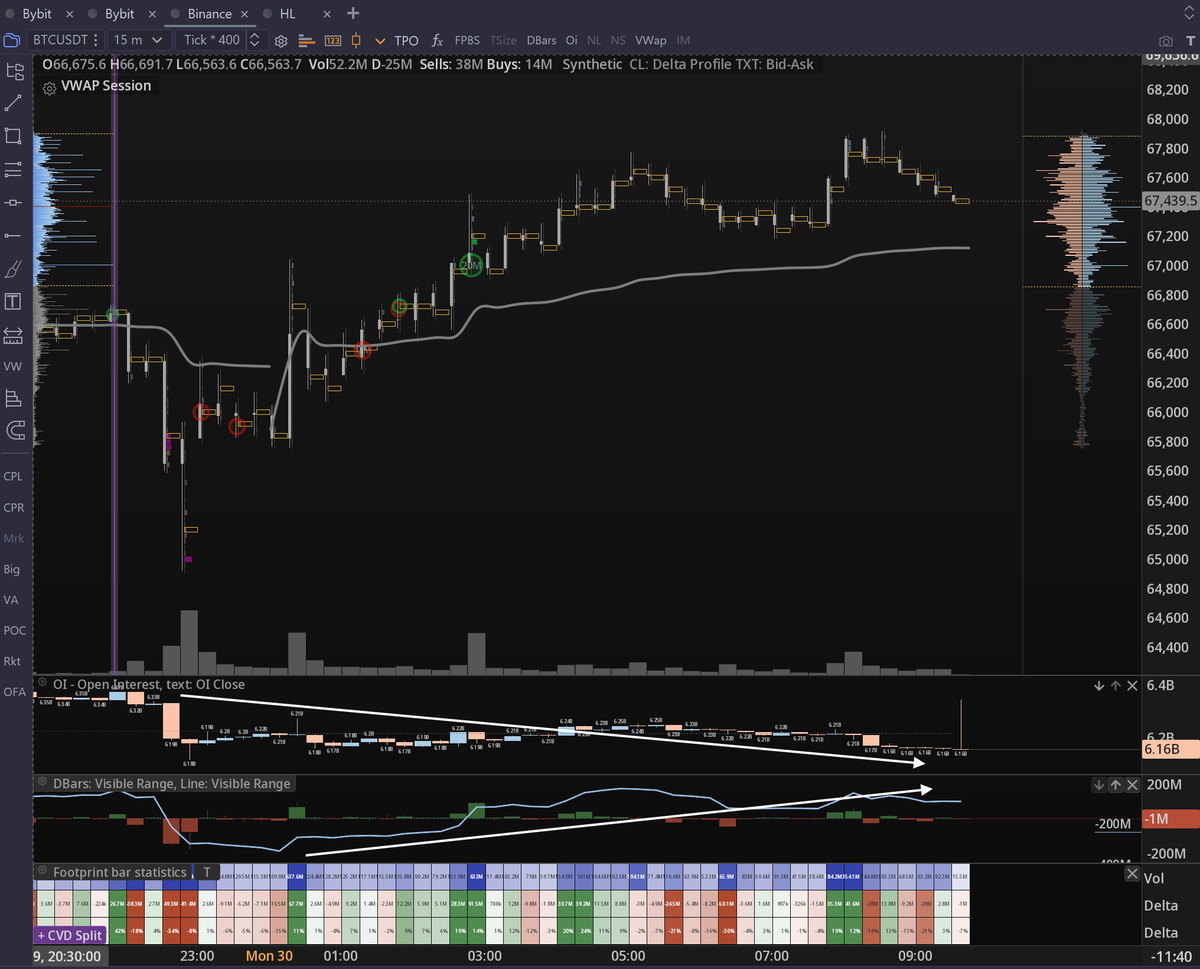Toggle the TSize indicator

coord(503,41)
